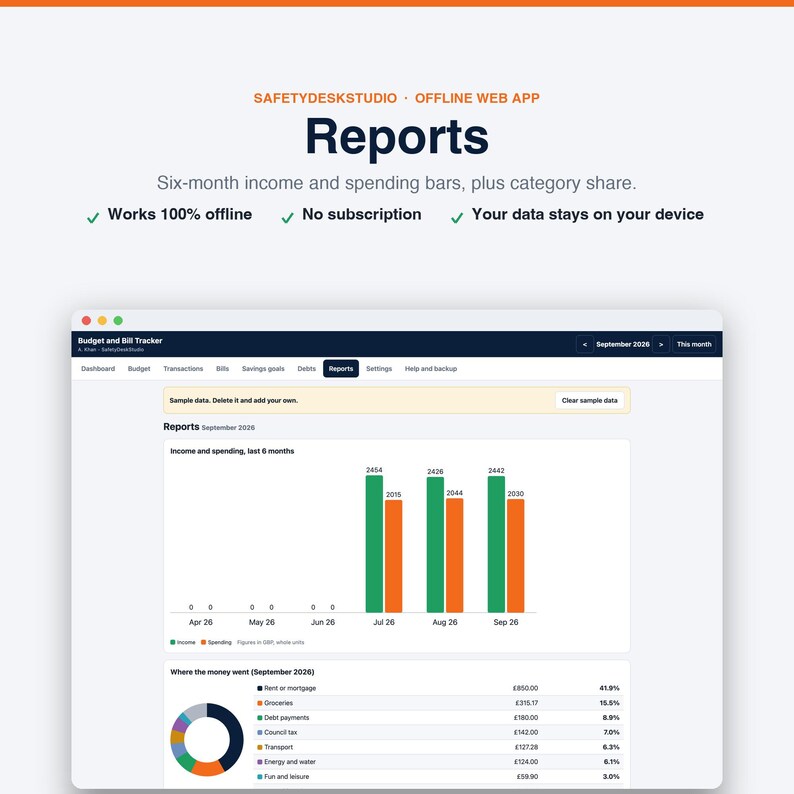Click the £315.17 amount cell
The height and width of the screenshot is (794, 794).
(527, 703)
